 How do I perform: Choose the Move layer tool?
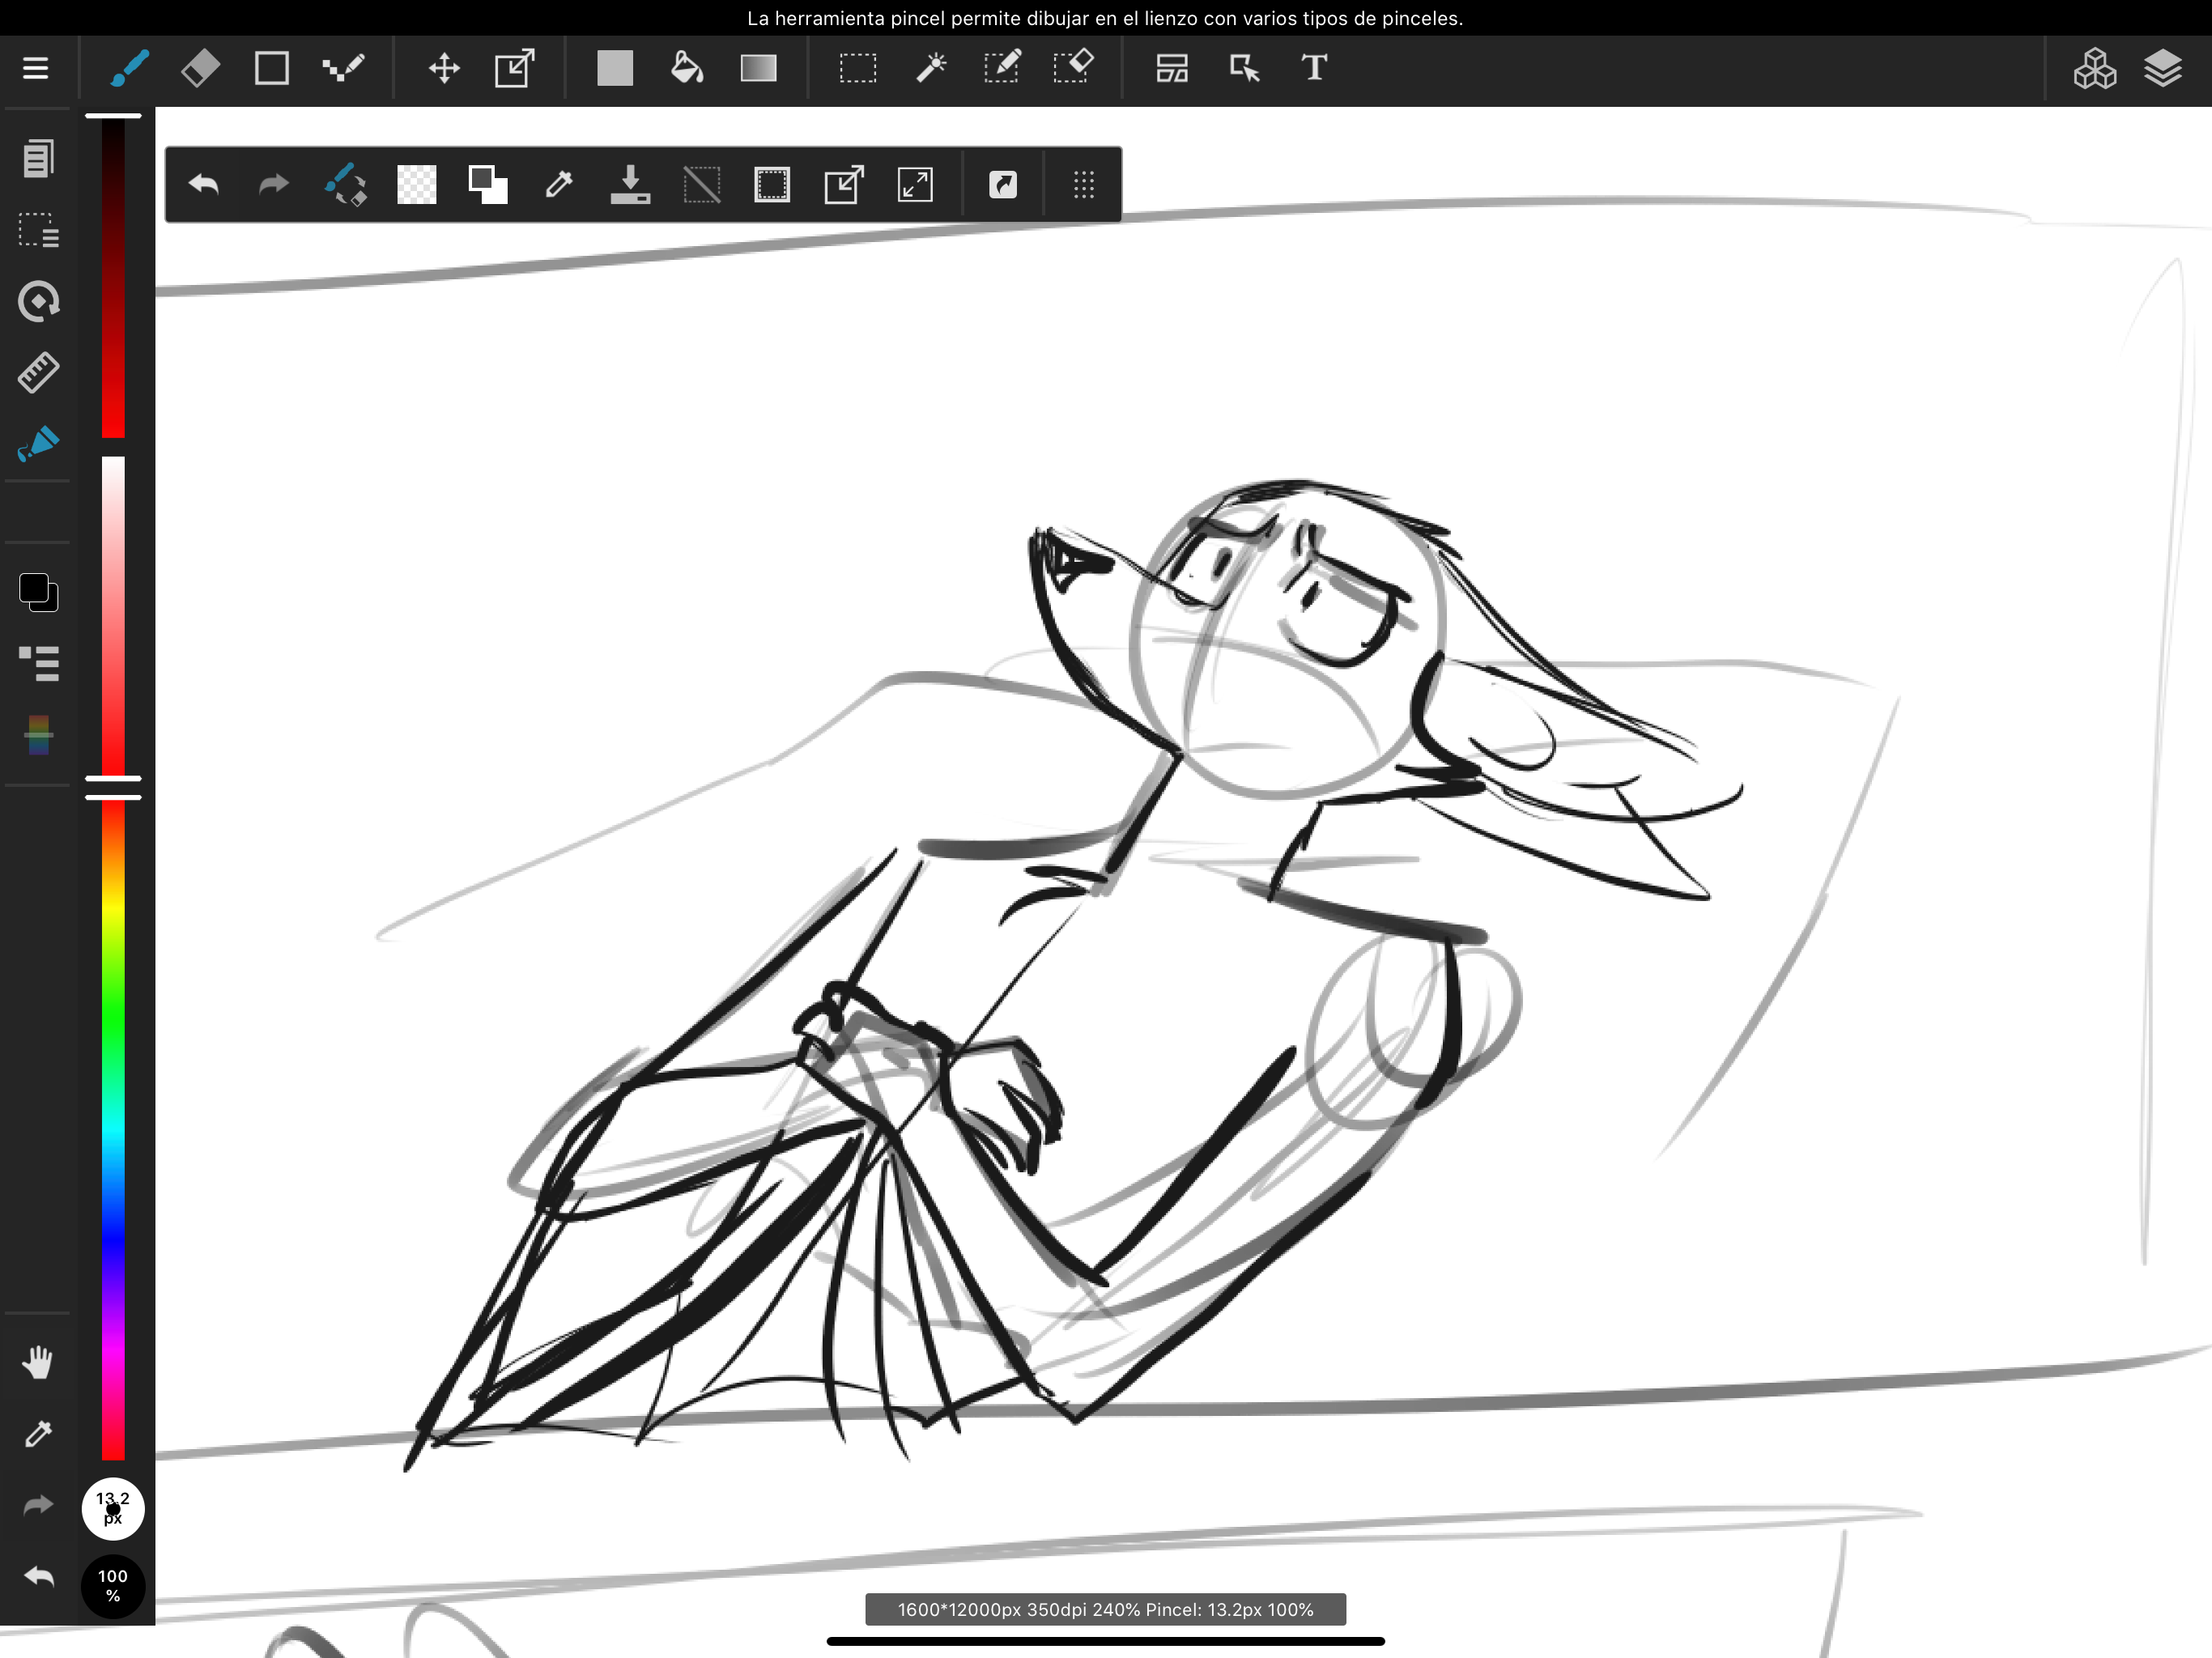(x=444, y=68)
